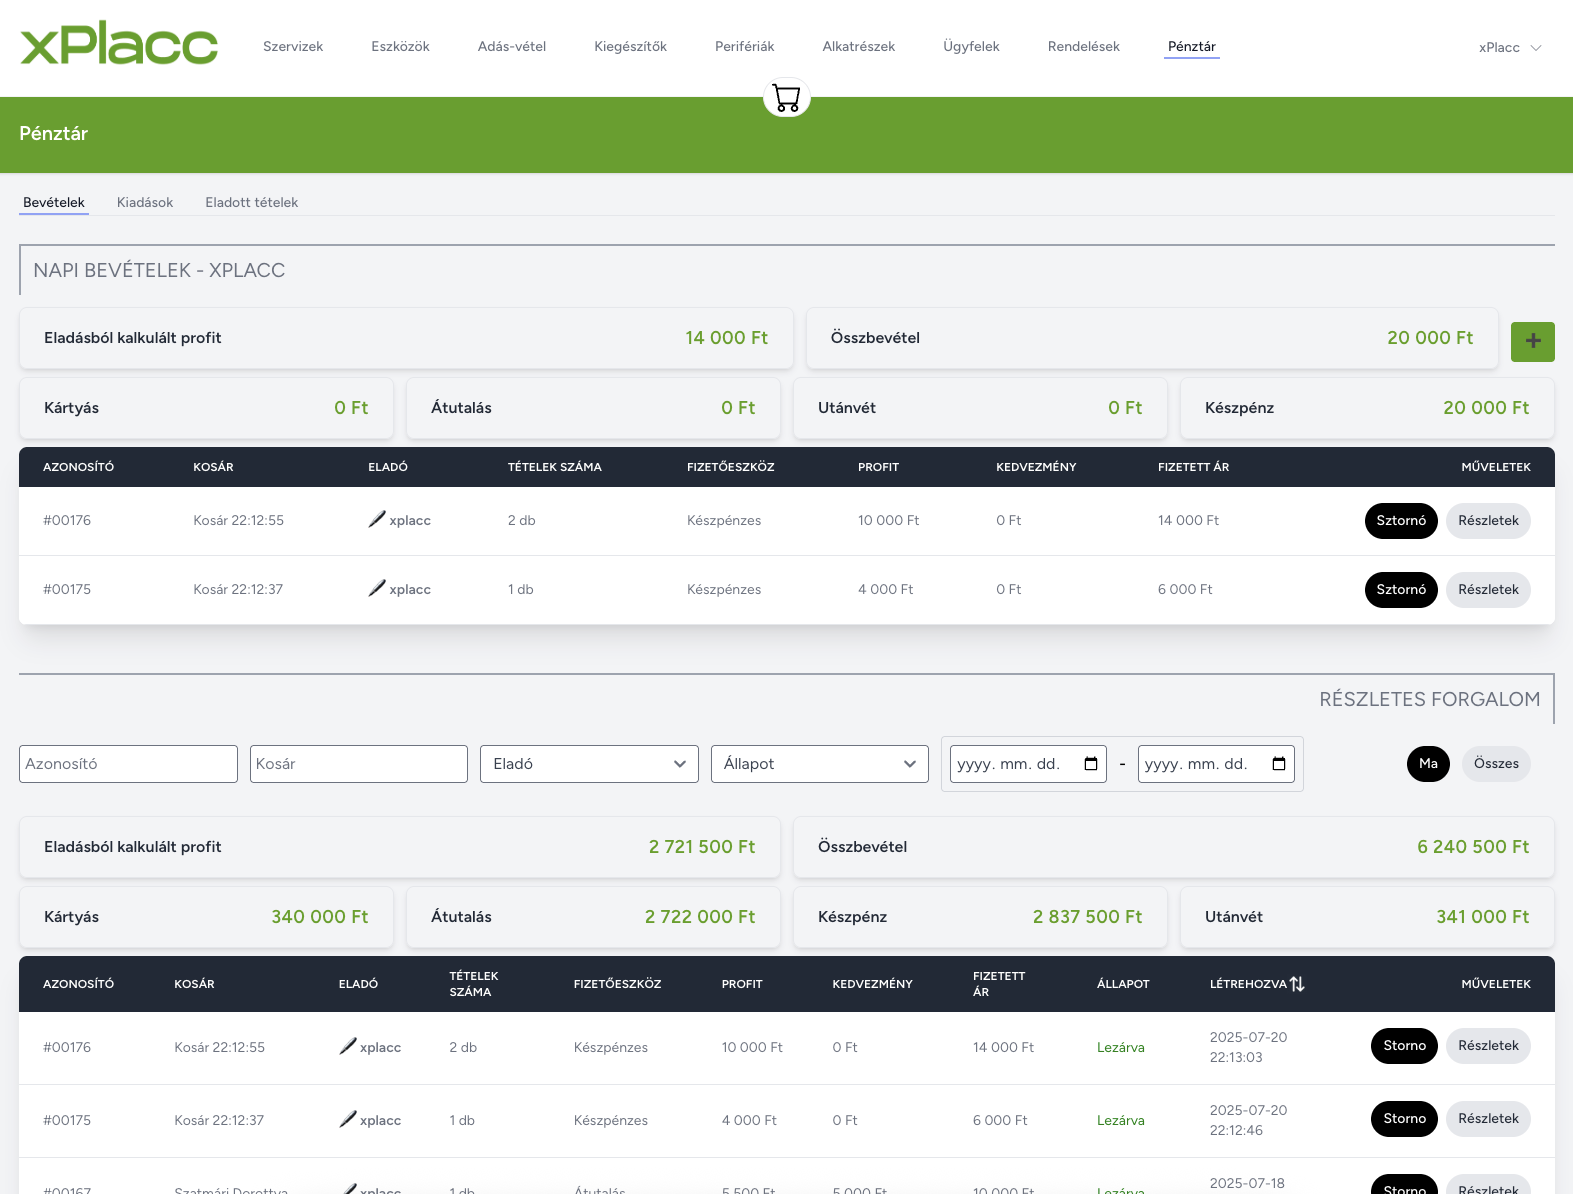
Task: Open calendar picker of end date field
Action: coord(1279,764)
